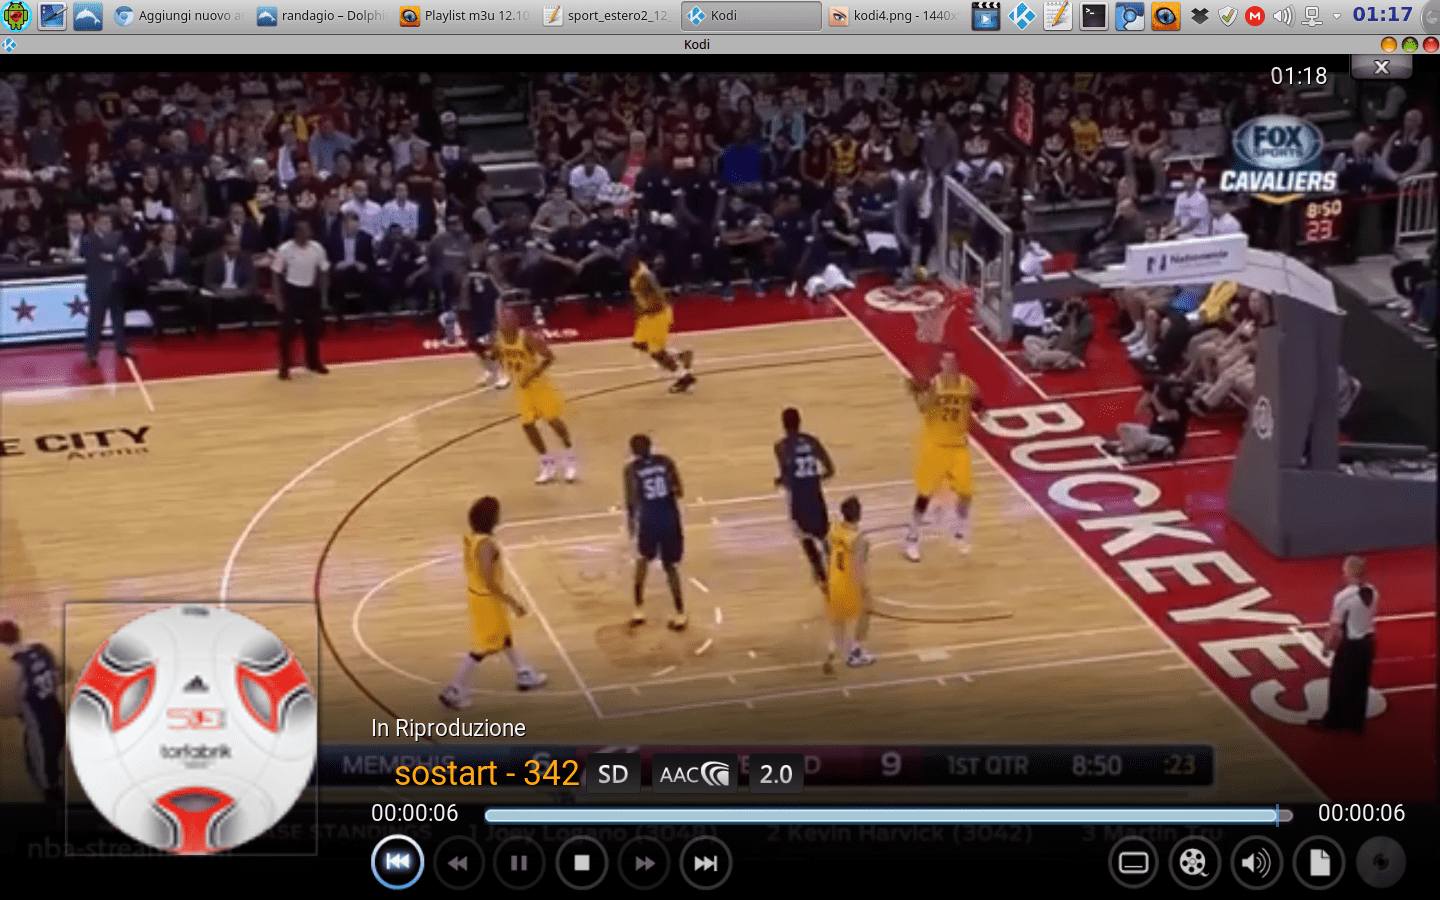Open Dropbox tray icon

click(1200, 16)
